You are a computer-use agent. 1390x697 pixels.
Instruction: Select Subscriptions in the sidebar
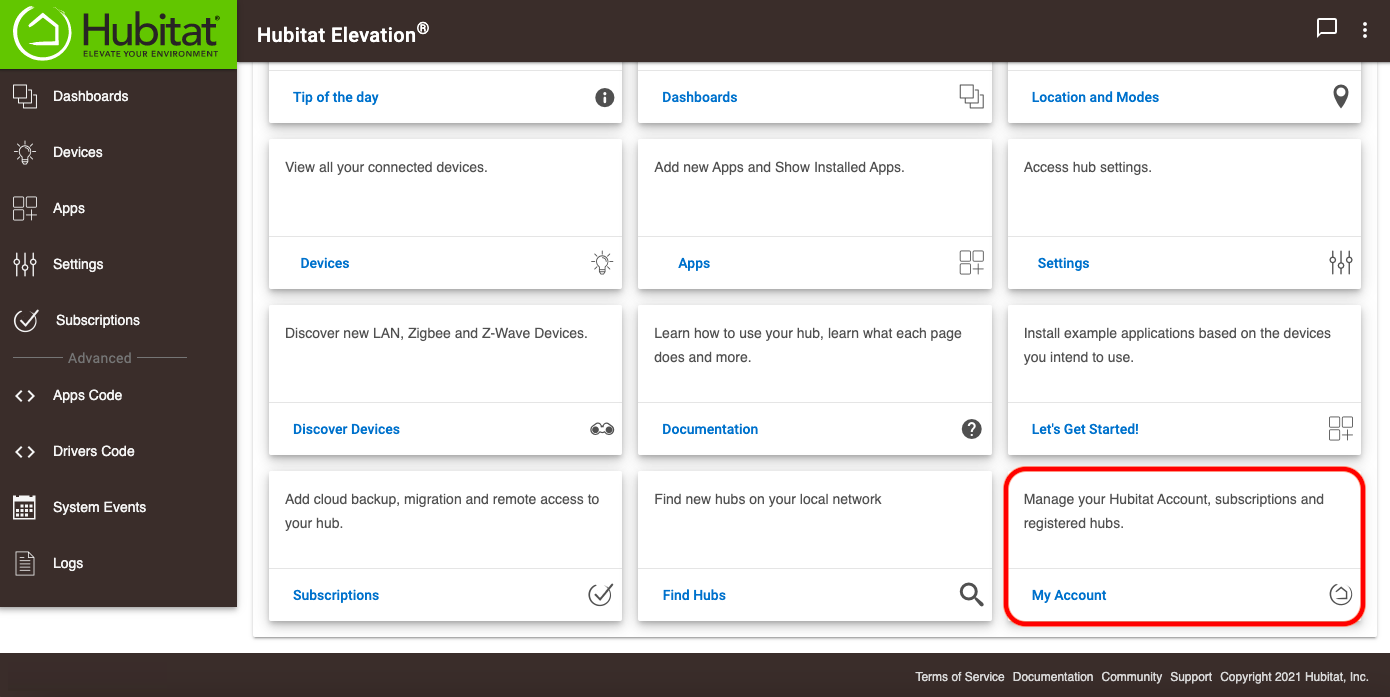click(98, 320)
